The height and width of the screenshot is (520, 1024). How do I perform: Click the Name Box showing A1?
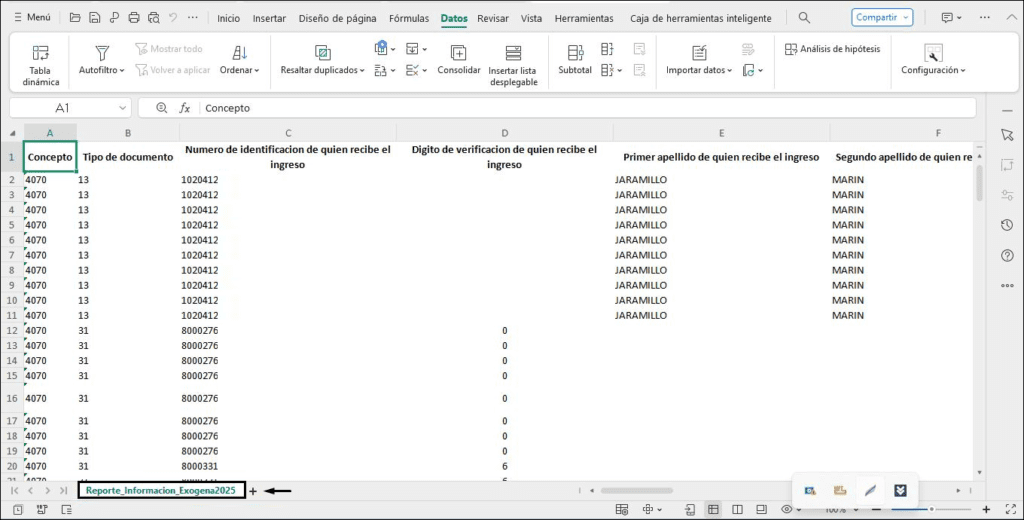pyautogui.click(x=70, y=108)
